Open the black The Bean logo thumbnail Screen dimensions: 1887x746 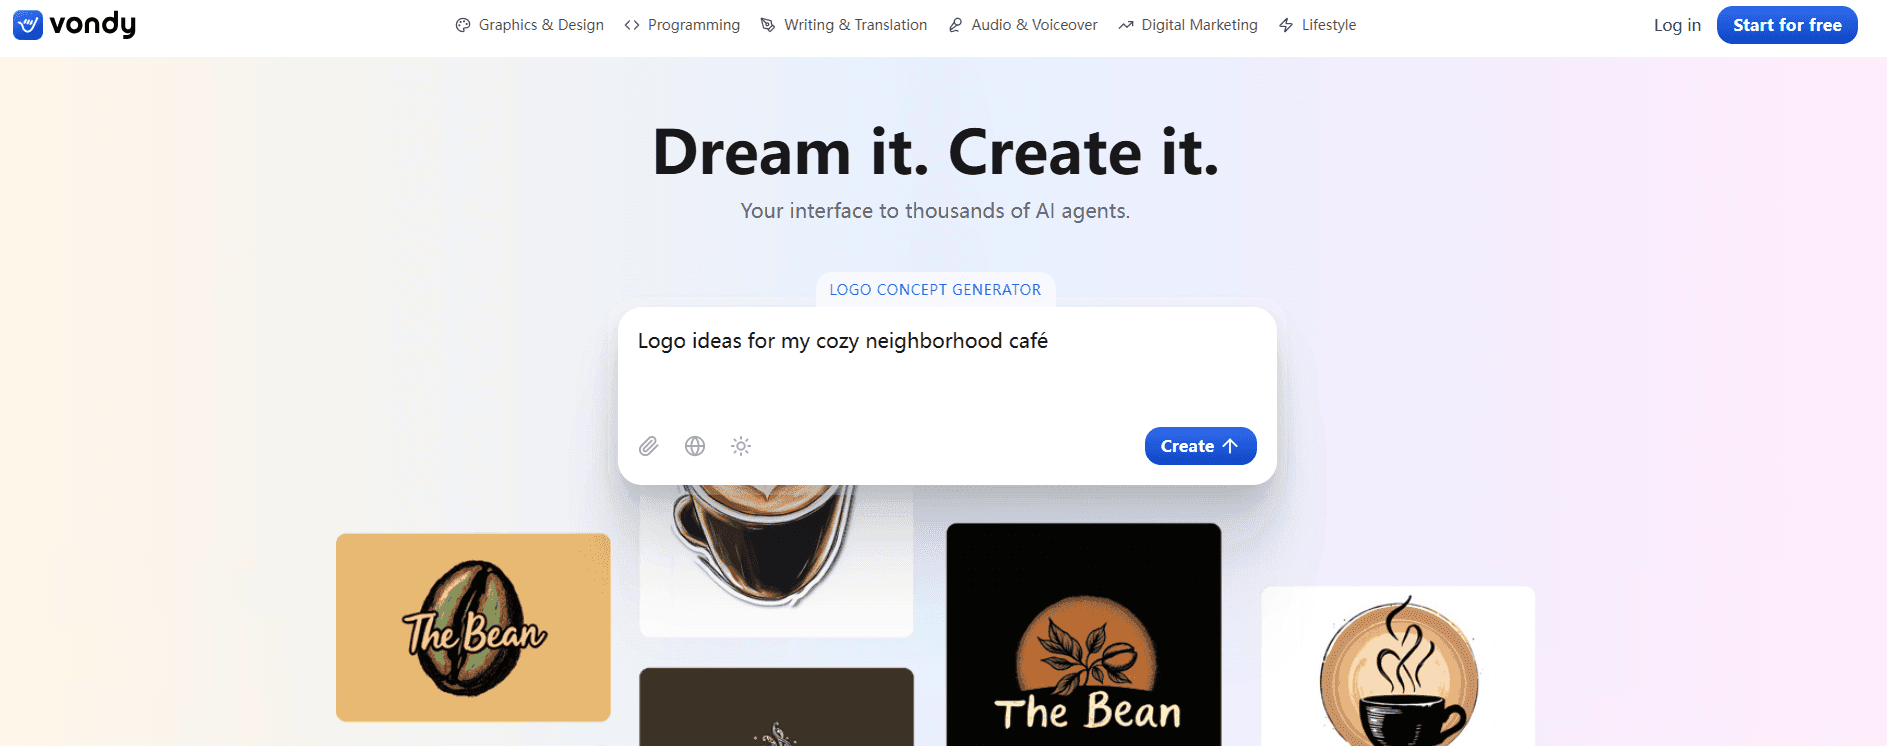point(1084,635)
